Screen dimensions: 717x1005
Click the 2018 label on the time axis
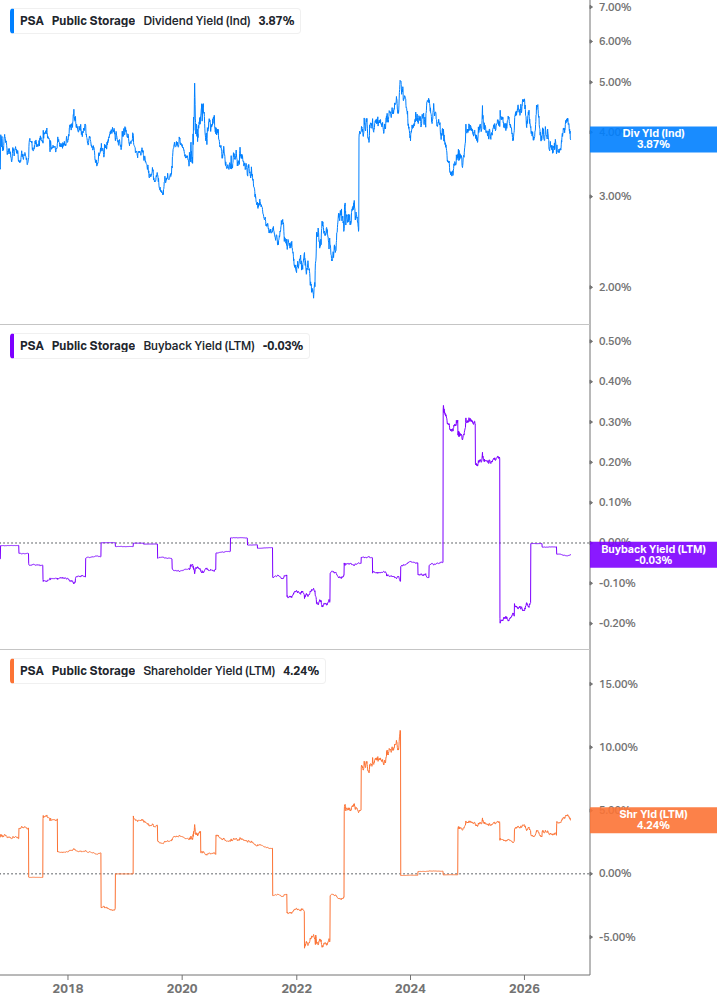point(68,989)
